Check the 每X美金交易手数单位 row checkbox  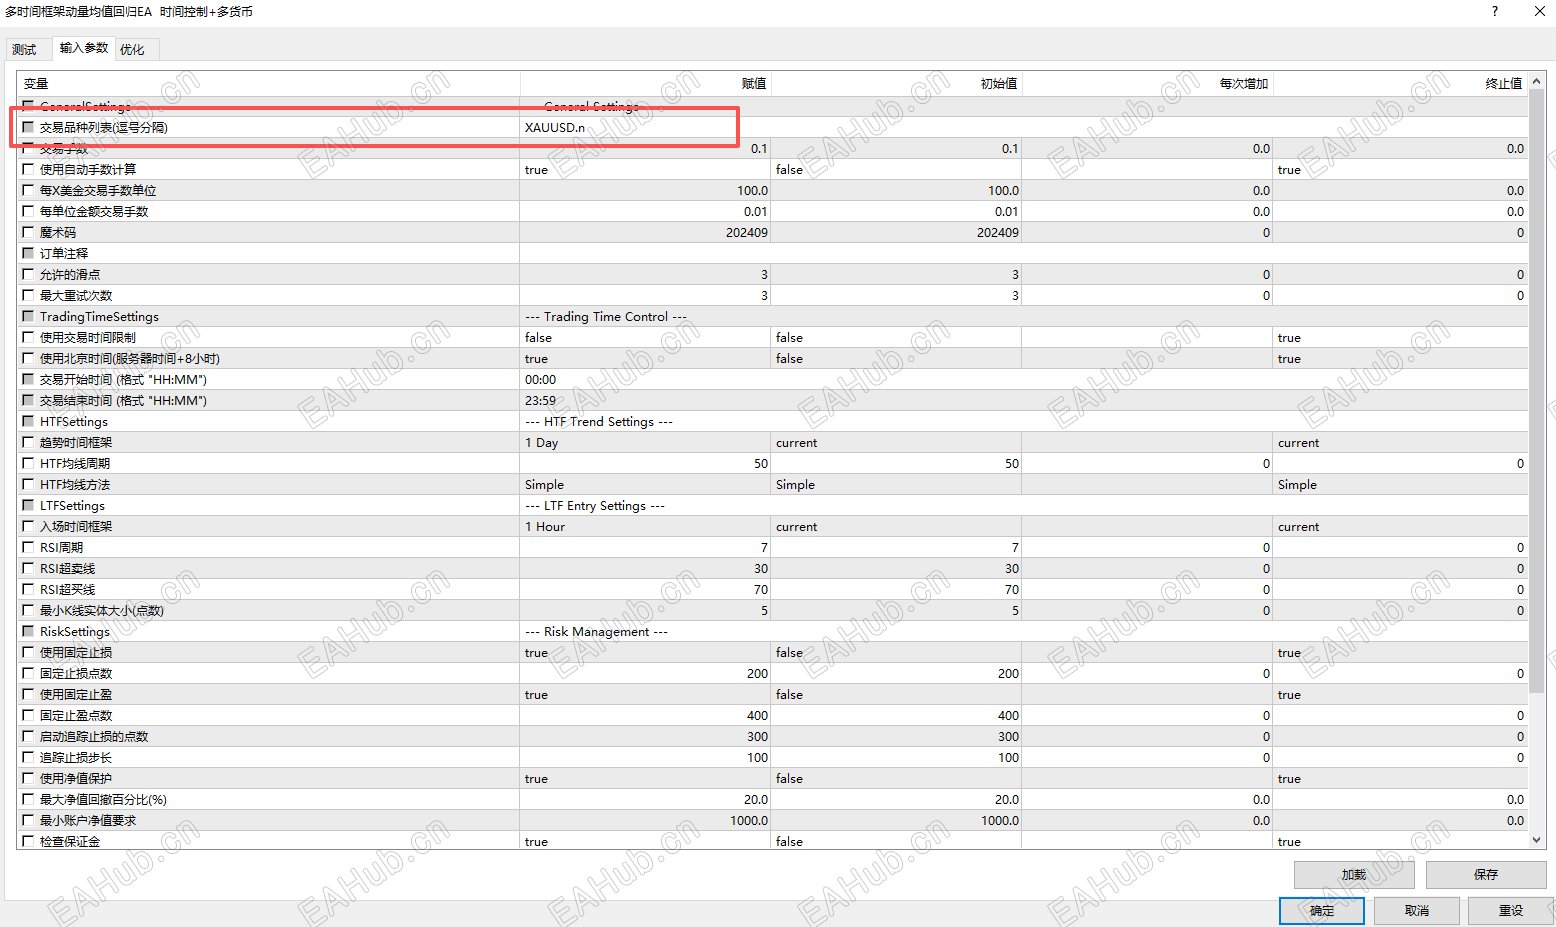pos(28,190)
